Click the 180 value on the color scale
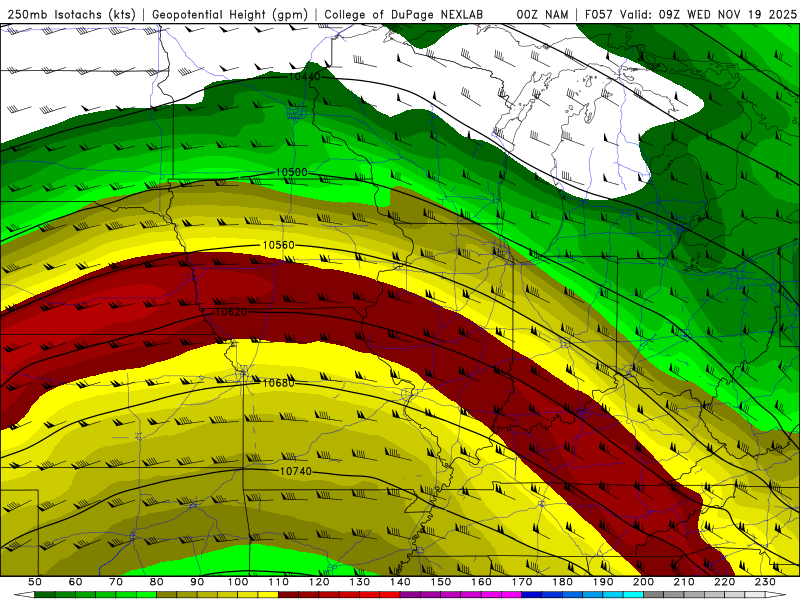This screenshot has height=600, width=800. [x=562, y=582]
